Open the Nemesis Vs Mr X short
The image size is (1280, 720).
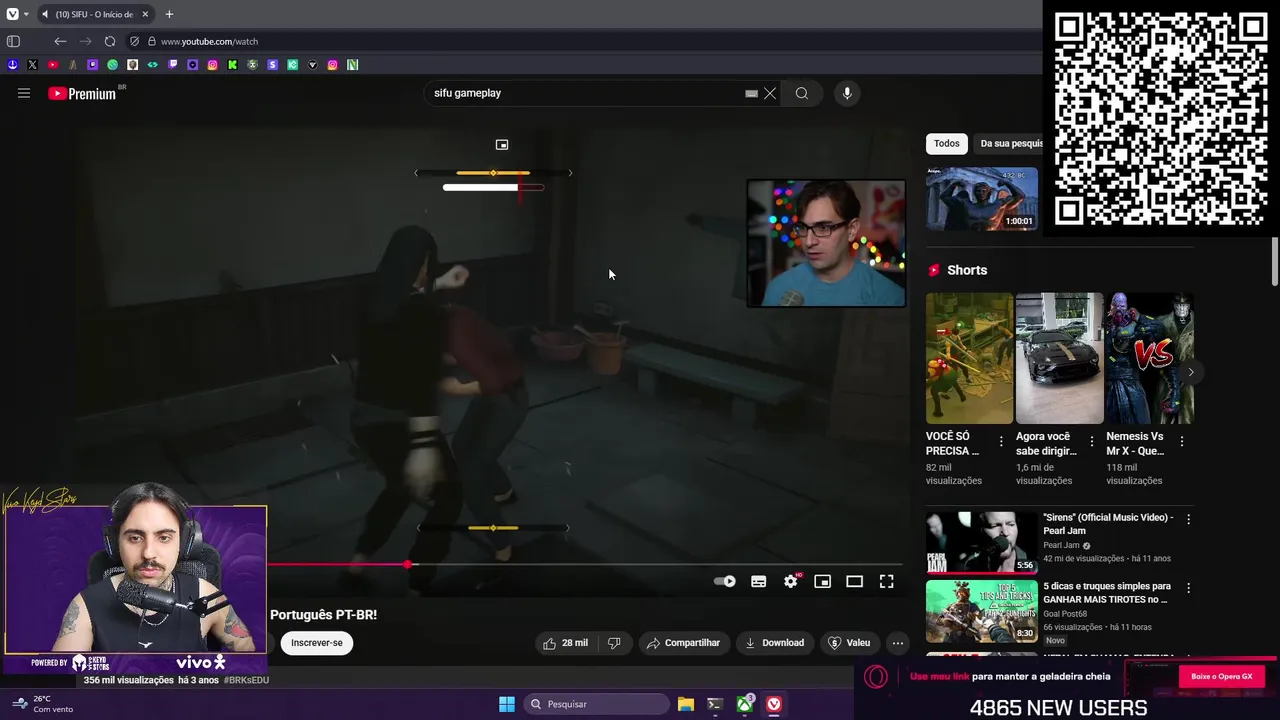click(1149, 358)
